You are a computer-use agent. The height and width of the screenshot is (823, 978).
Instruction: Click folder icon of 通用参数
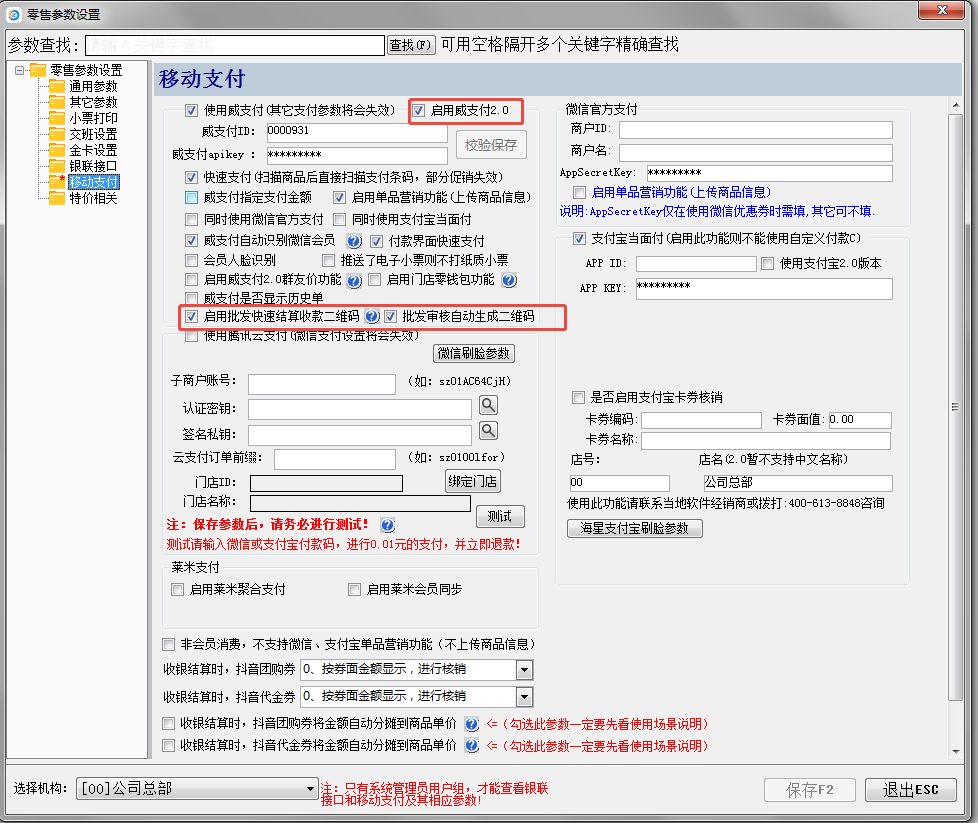click(x=57, y=86)
